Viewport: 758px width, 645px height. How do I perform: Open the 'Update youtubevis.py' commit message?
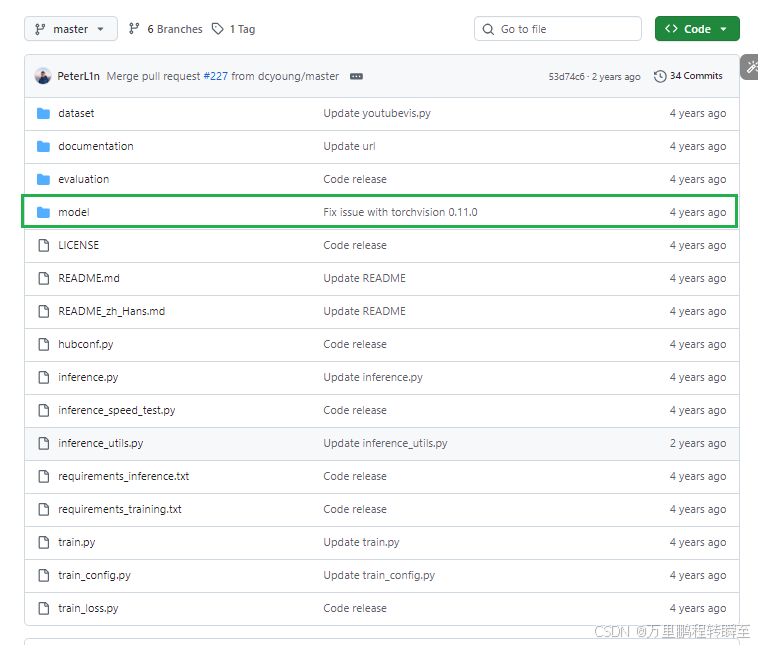click(x=377, y=113)
